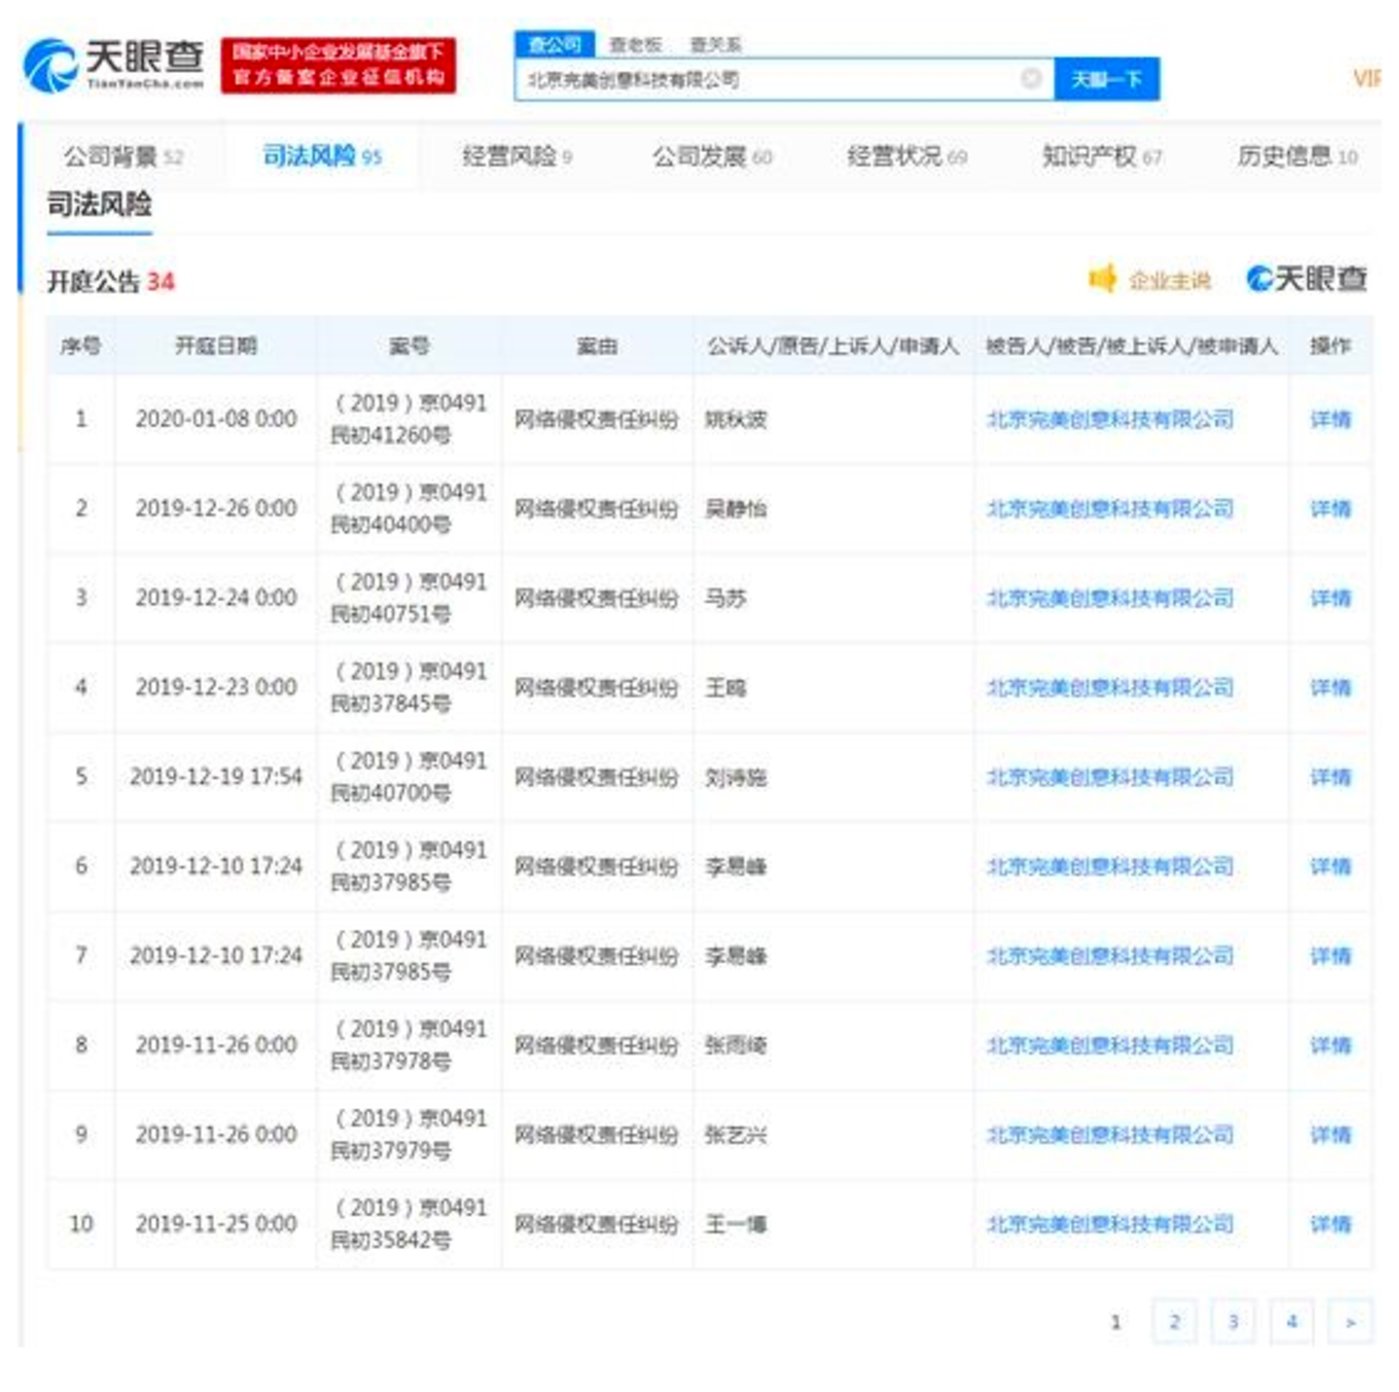Open the 历史信息 tab
This screenshot has height=1392, width=1399.
(1297, 156)
